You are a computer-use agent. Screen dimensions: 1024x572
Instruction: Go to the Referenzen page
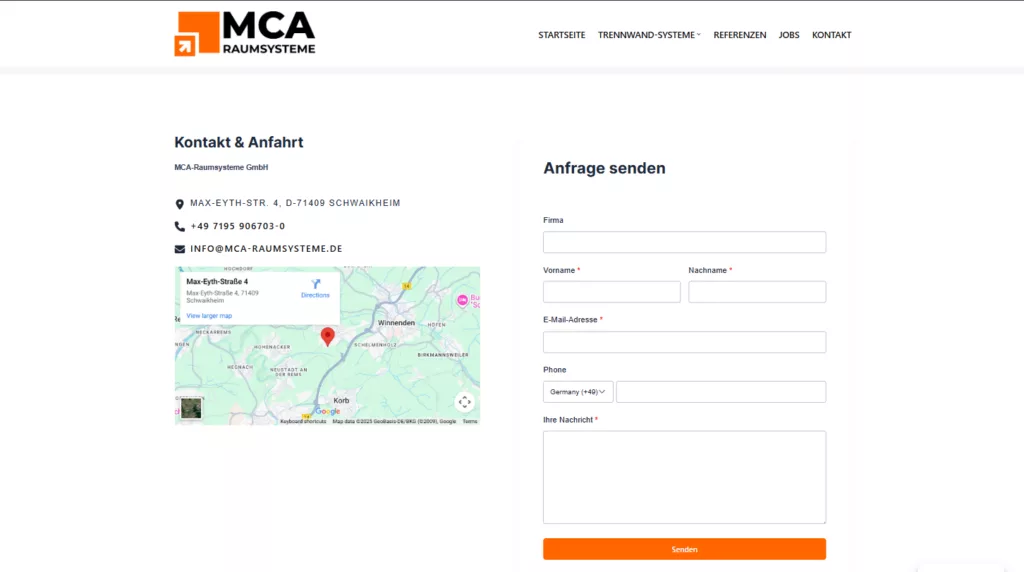coord(739,35)
